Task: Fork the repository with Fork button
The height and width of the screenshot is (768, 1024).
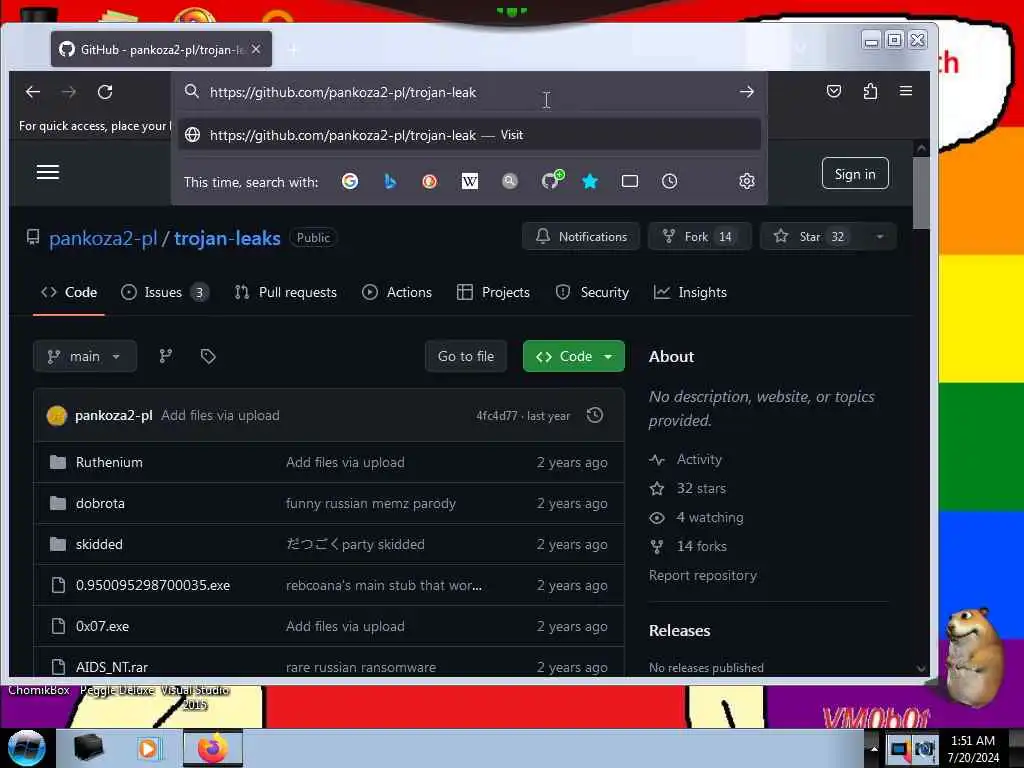Action: tap(699, 236)
